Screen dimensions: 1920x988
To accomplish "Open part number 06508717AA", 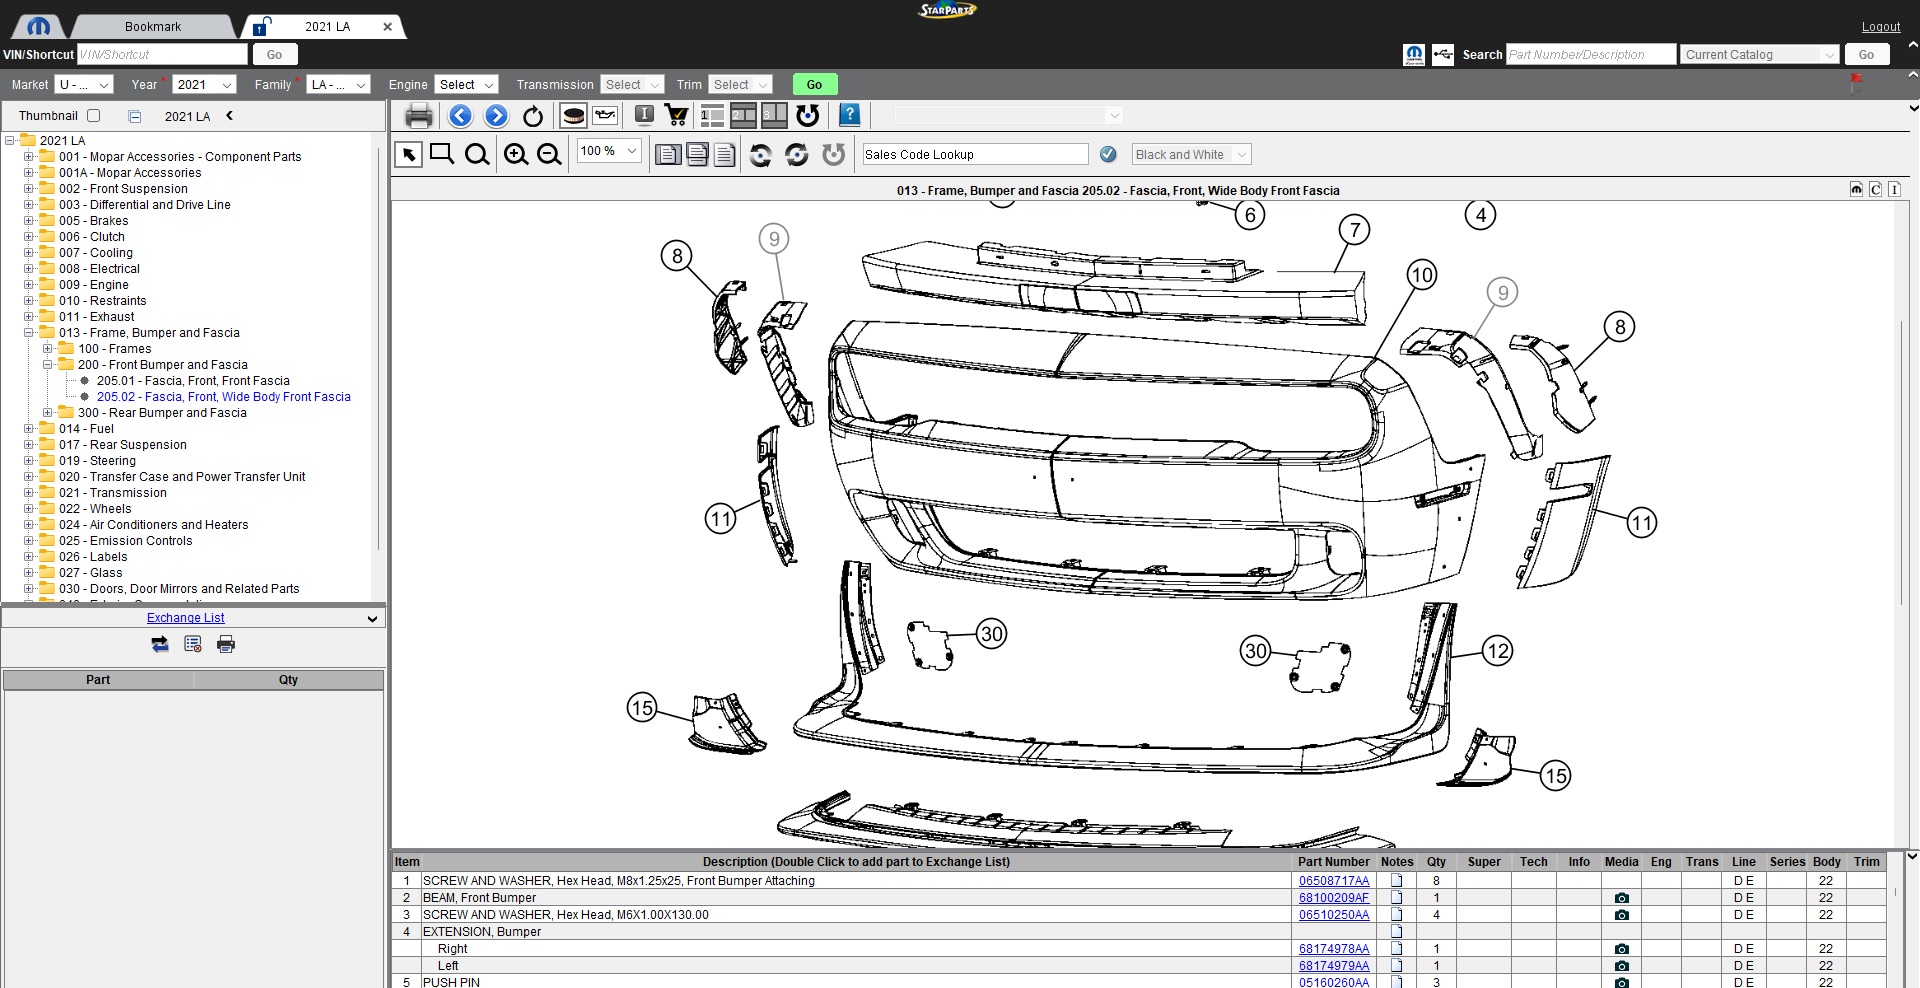I will point(1333,881).
